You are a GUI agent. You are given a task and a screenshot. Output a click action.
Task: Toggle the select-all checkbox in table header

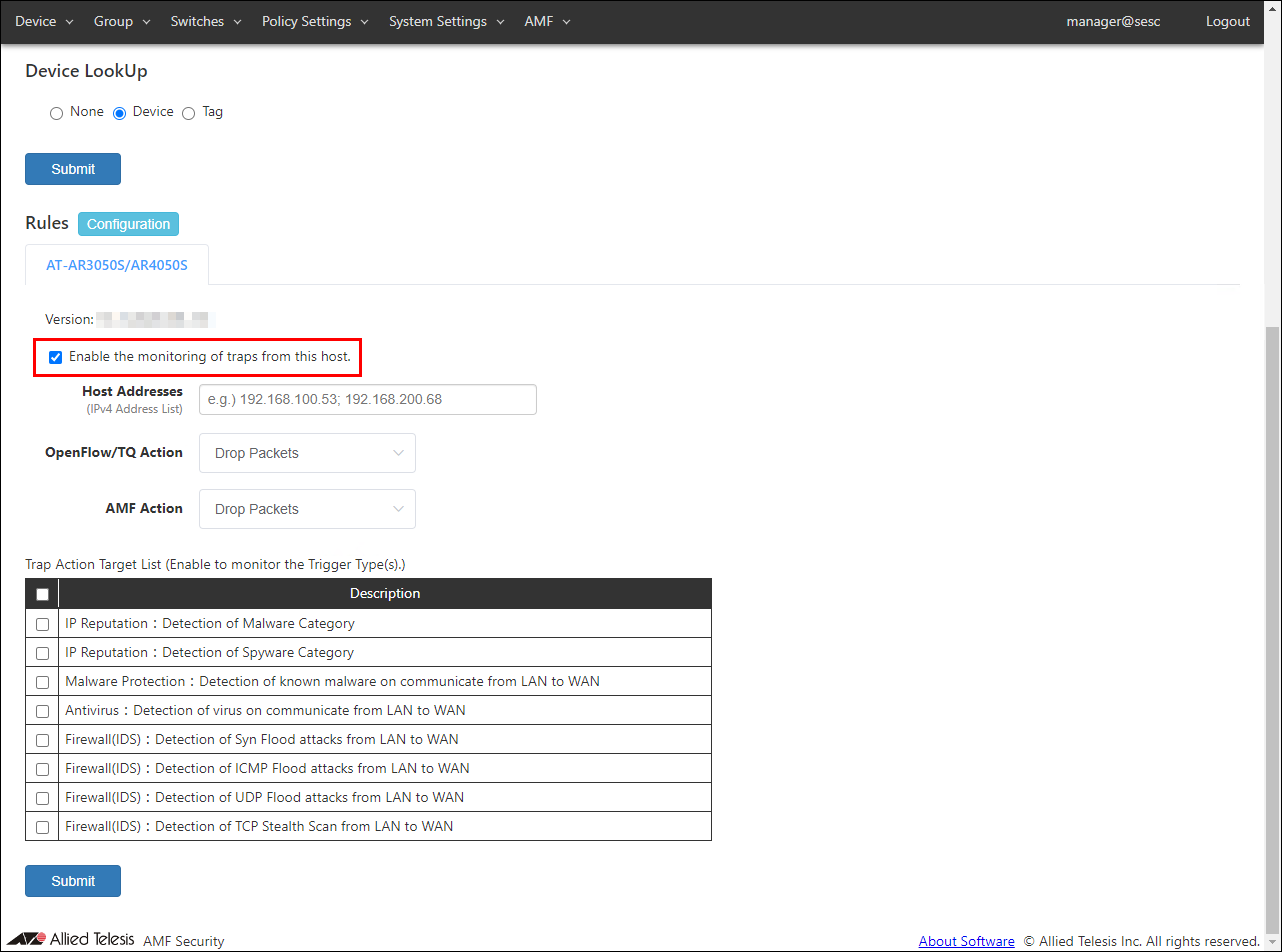42,594
